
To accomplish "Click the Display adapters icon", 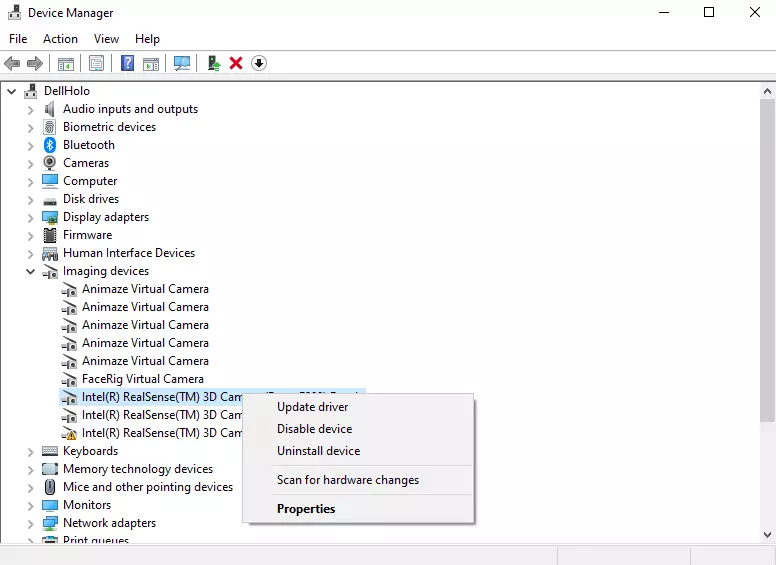I will pos(49,217).
